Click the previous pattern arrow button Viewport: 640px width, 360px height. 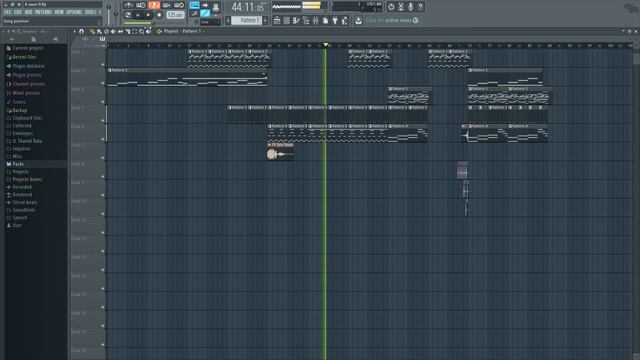(x=228, y=20)
